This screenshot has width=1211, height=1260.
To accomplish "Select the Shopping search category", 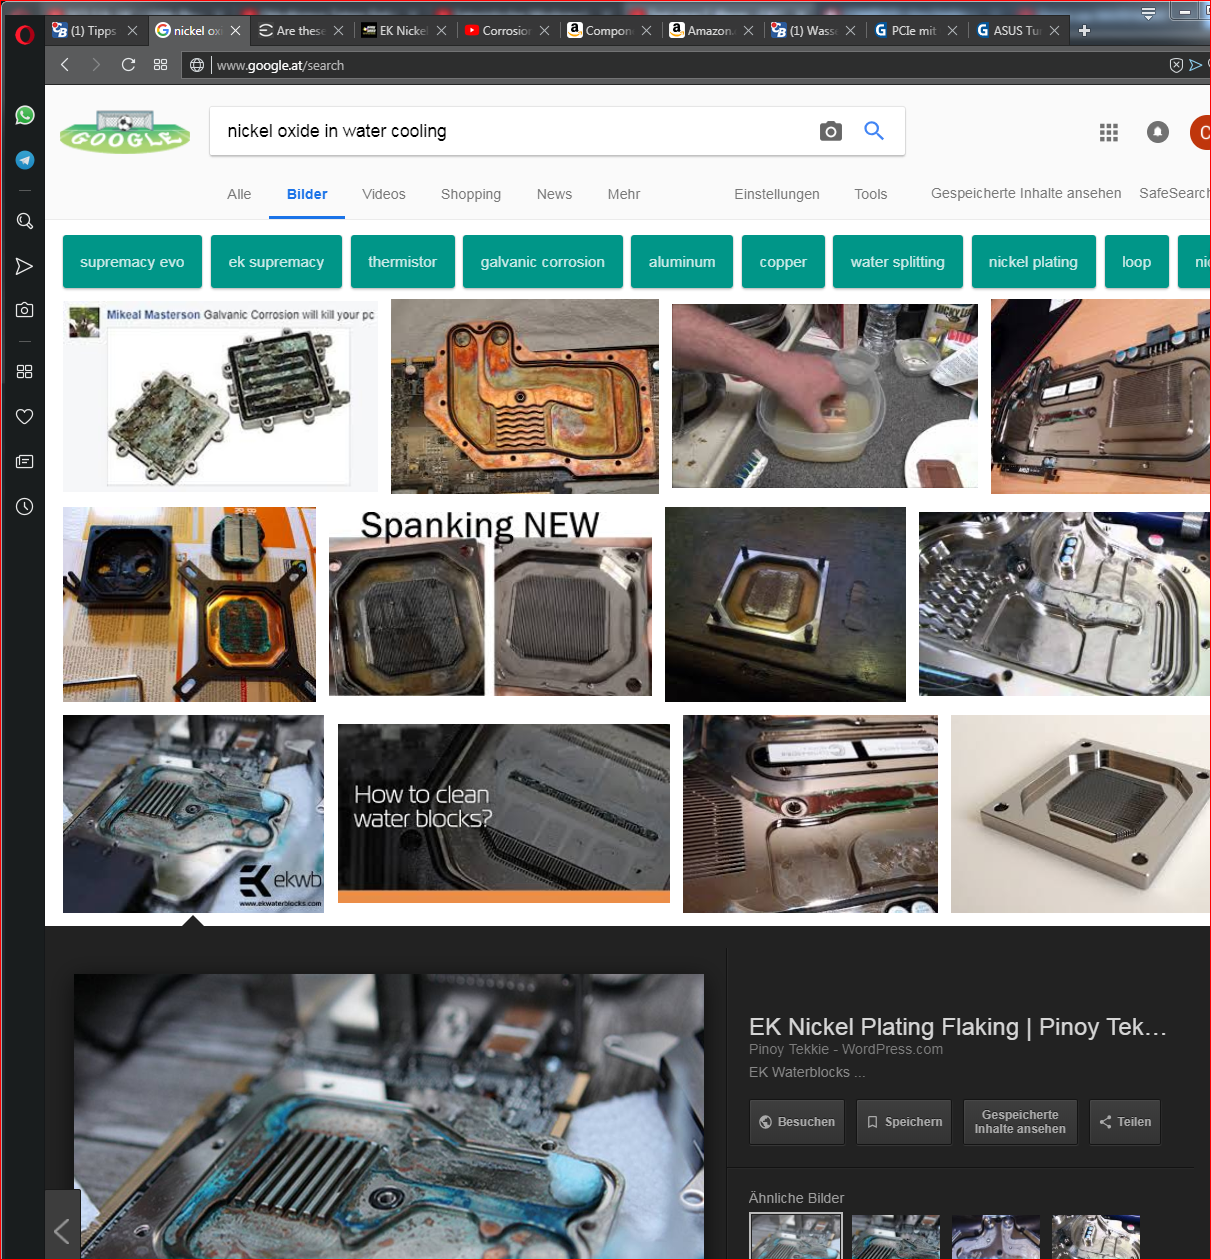I will [x=471, y=194].
